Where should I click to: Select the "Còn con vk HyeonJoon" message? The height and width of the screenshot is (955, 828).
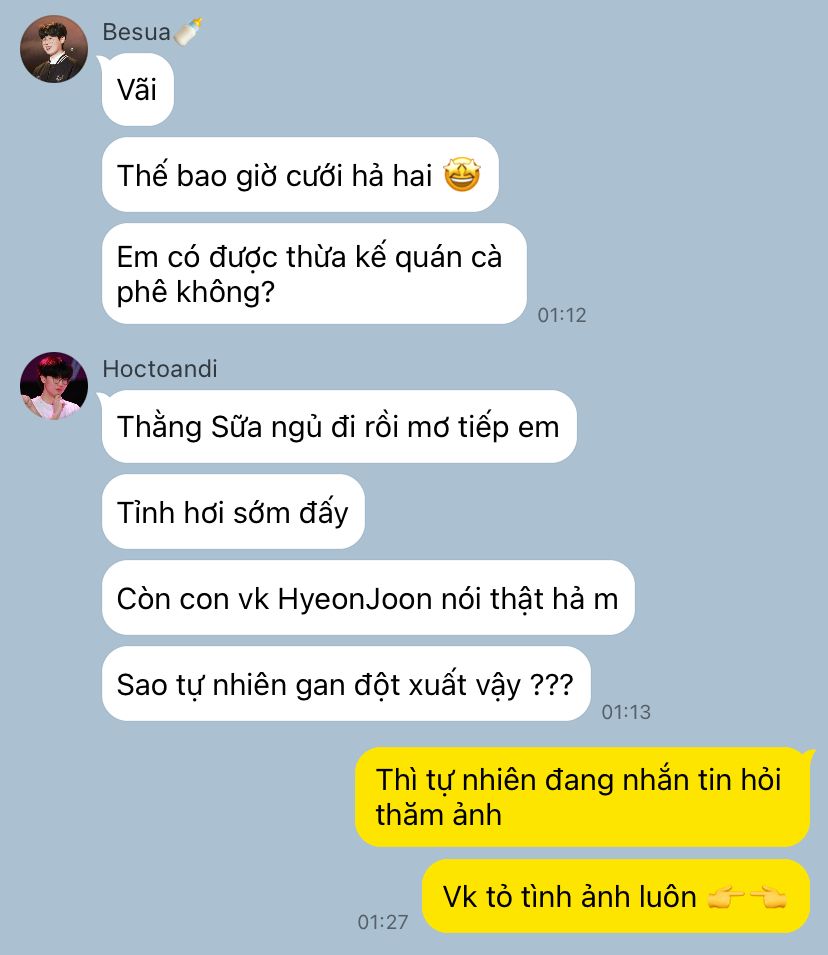click(x=368, y=598)
